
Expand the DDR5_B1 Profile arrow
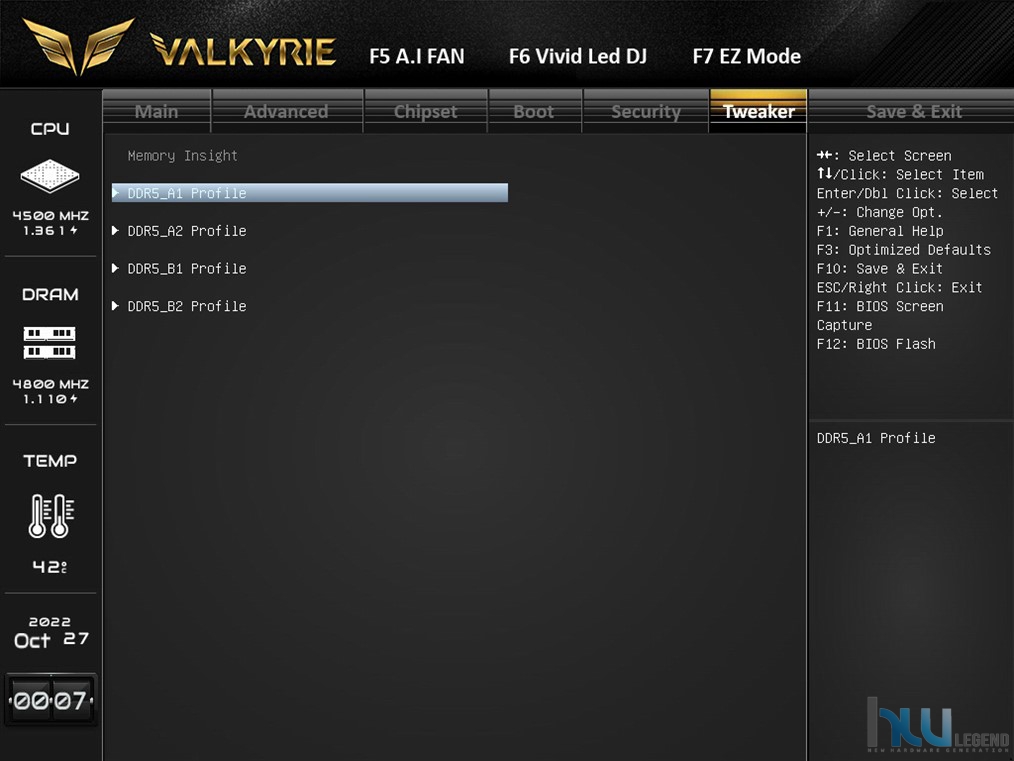[x=116, y=268]
